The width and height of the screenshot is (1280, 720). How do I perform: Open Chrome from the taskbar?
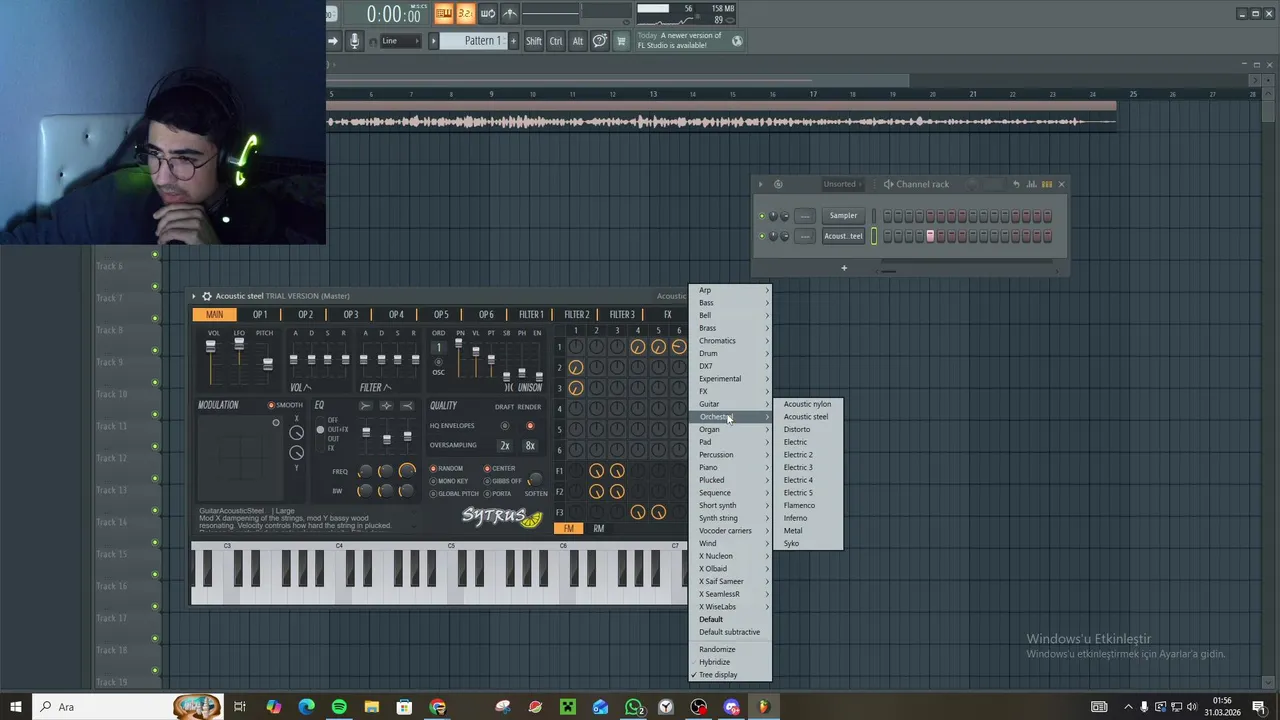(438, 707)
